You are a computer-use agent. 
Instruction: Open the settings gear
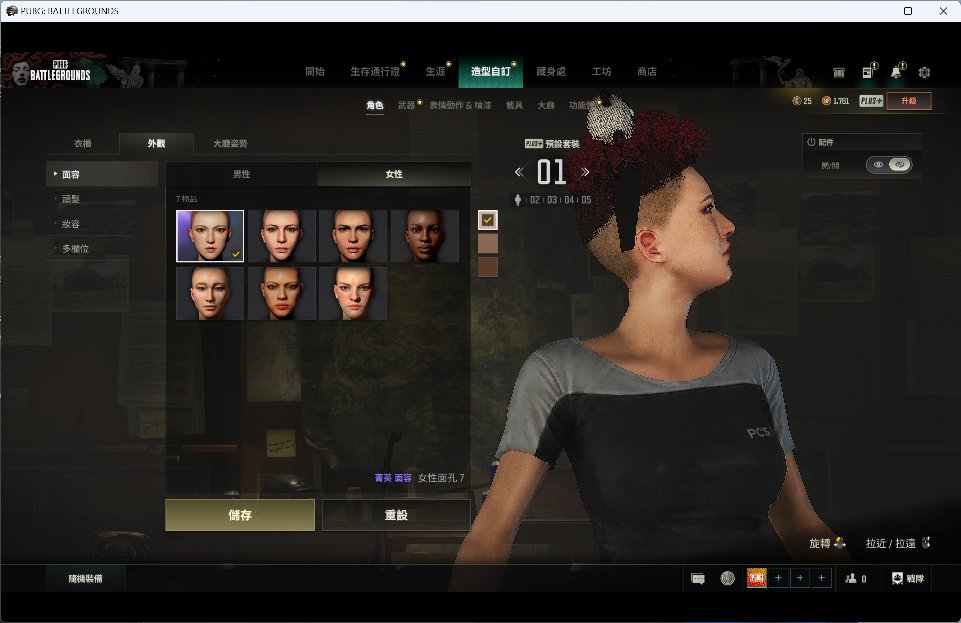pyautogui.click(x=924, y=72)
